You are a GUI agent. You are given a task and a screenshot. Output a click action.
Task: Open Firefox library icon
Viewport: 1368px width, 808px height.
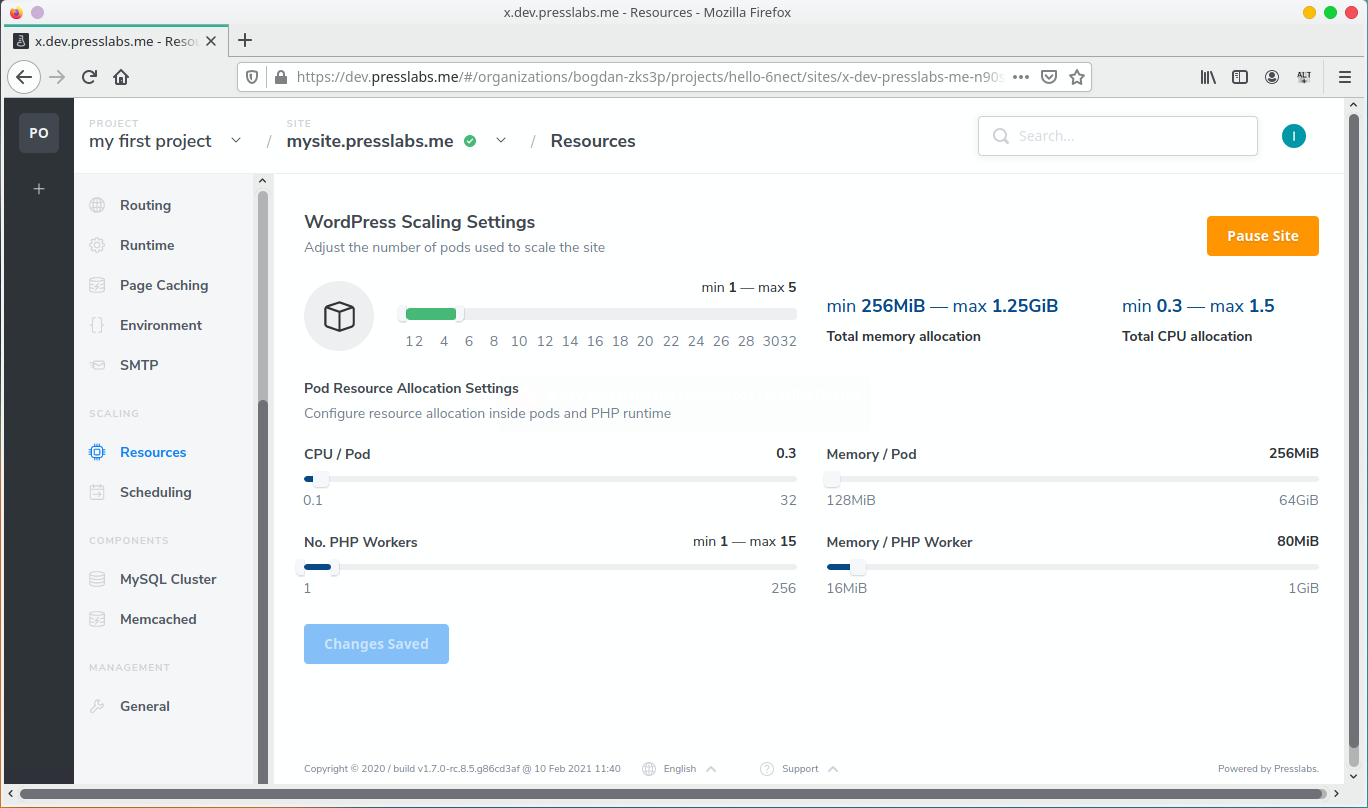pyautogui.click(x=1208, y=77)
